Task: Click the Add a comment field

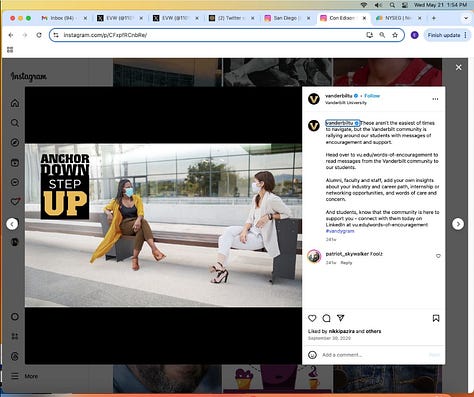Action: coord(373,355)
